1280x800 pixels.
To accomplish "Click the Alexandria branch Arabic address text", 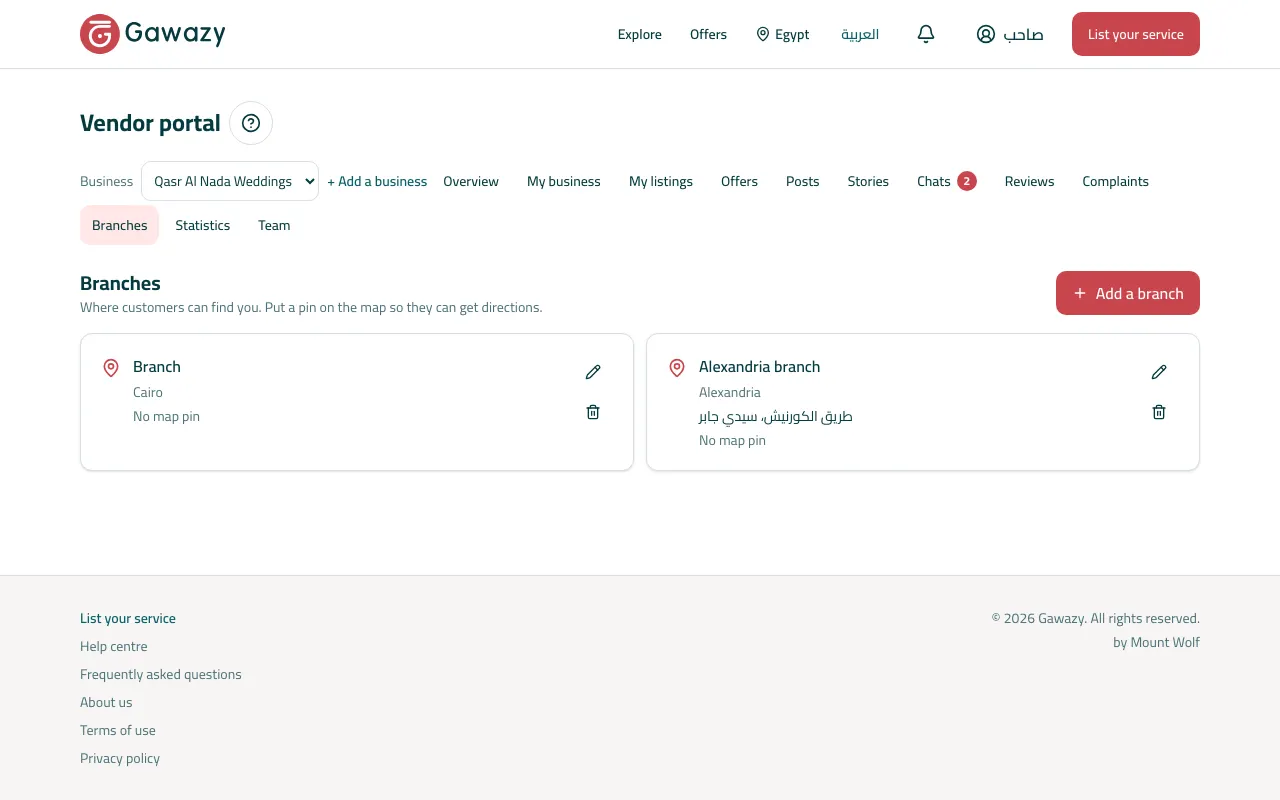I will 776,416.
